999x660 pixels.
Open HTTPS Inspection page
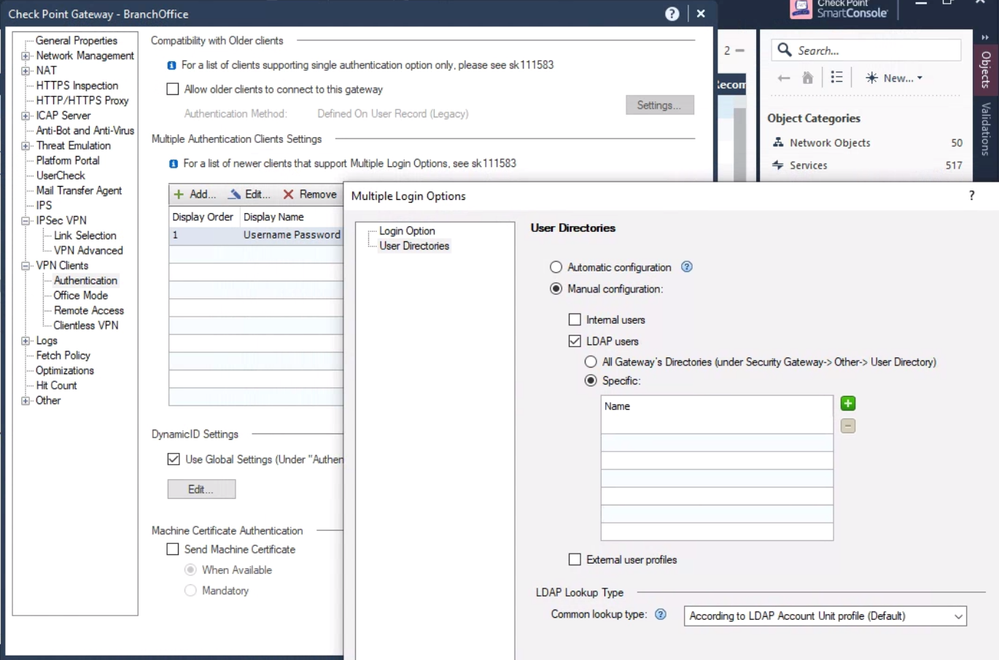pos(77,85)
